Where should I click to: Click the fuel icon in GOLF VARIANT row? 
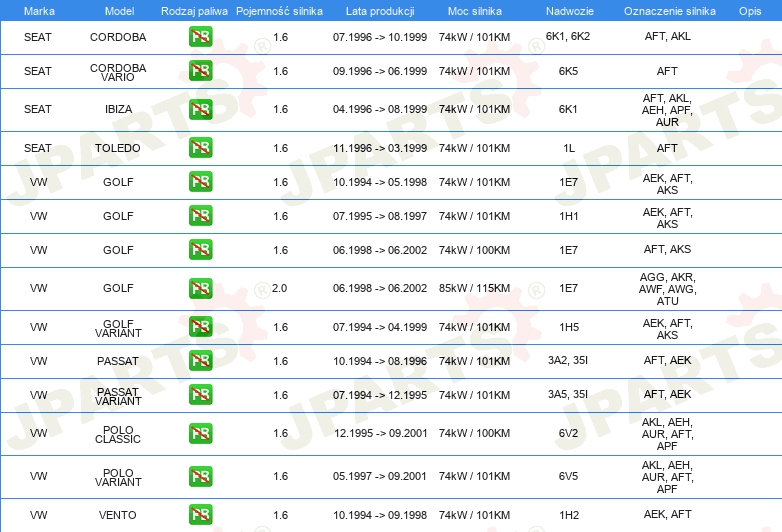point(200,327)
